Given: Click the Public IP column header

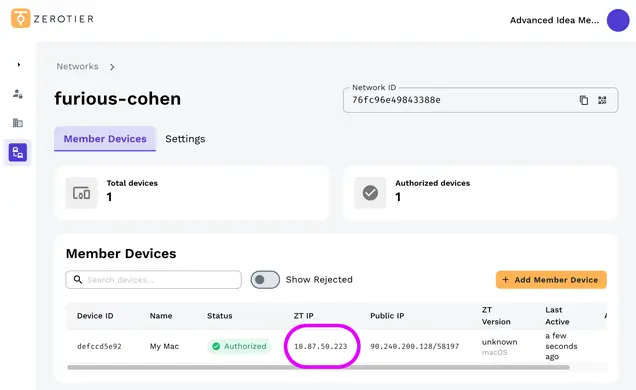Looking at the screenshot, I should point(387,316).
